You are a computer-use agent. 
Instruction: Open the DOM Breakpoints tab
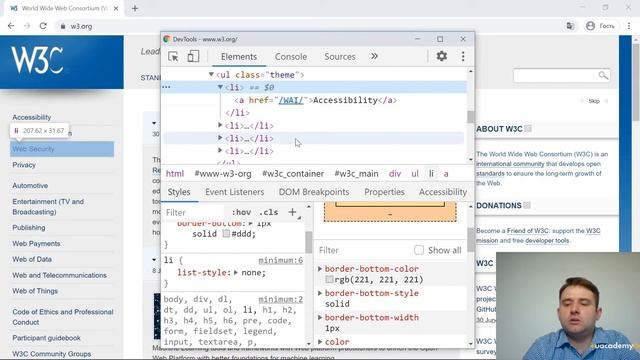click(x=314, y=192)
